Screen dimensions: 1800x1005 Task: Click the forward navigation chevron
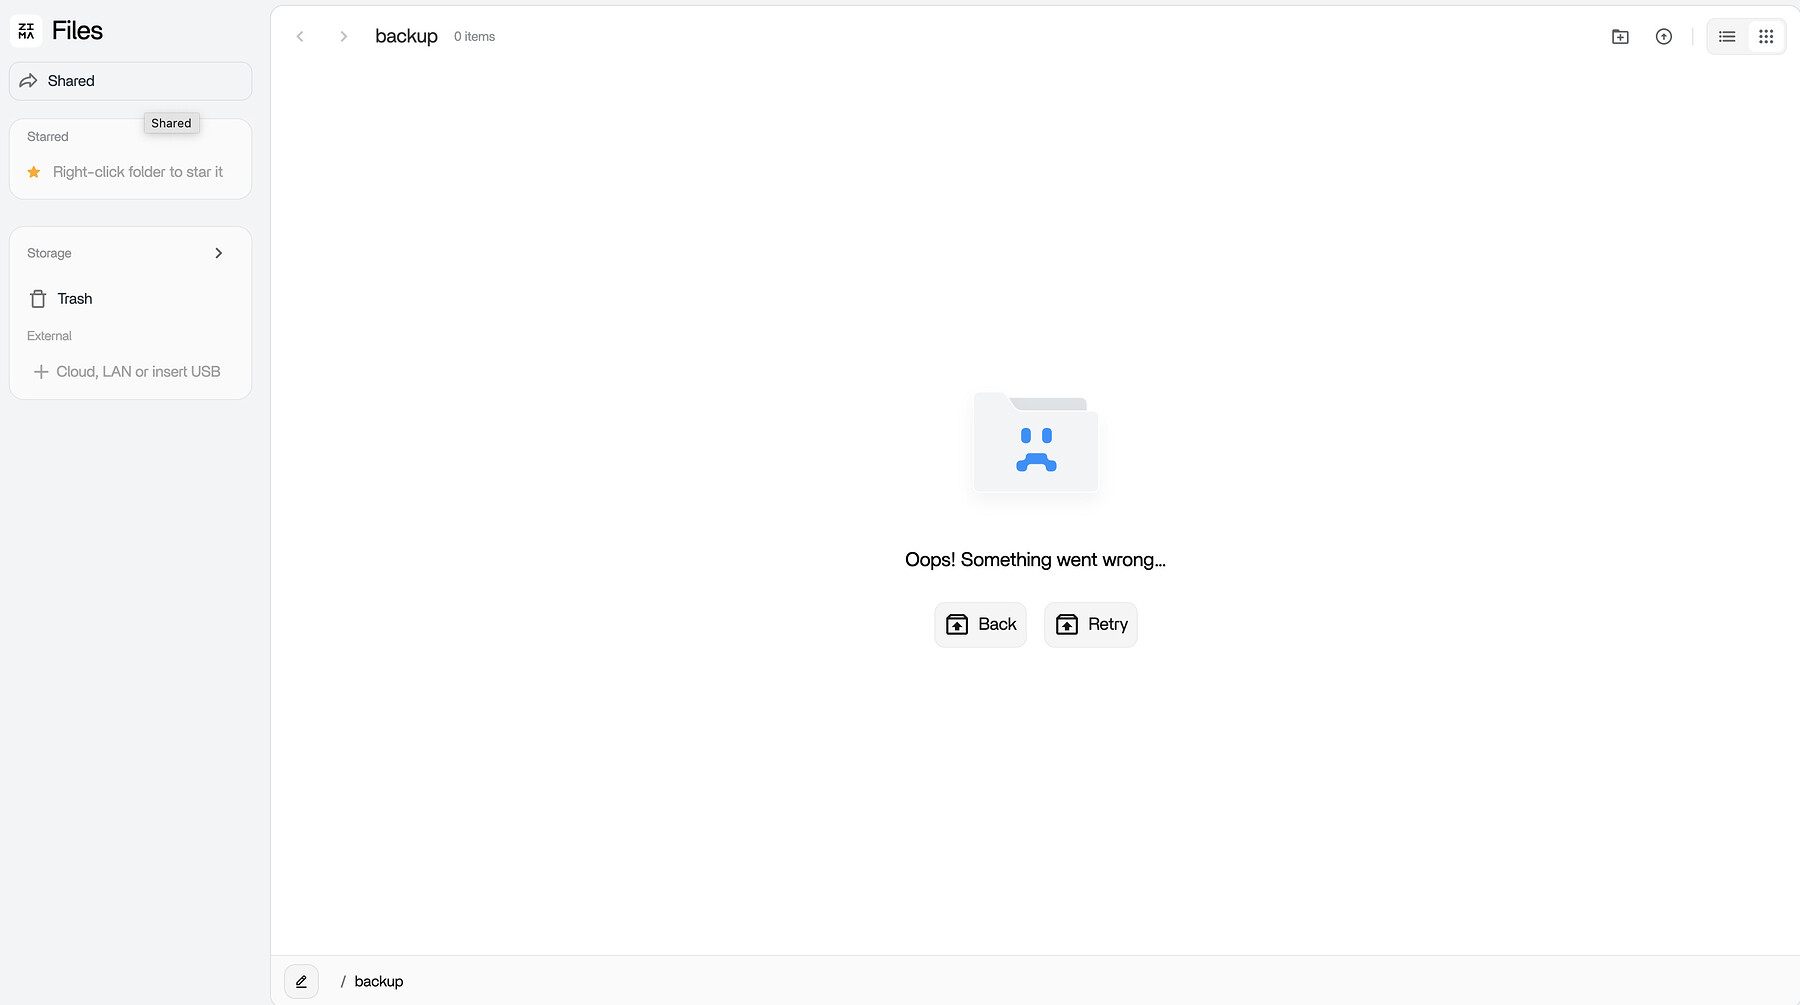point(343,36)
